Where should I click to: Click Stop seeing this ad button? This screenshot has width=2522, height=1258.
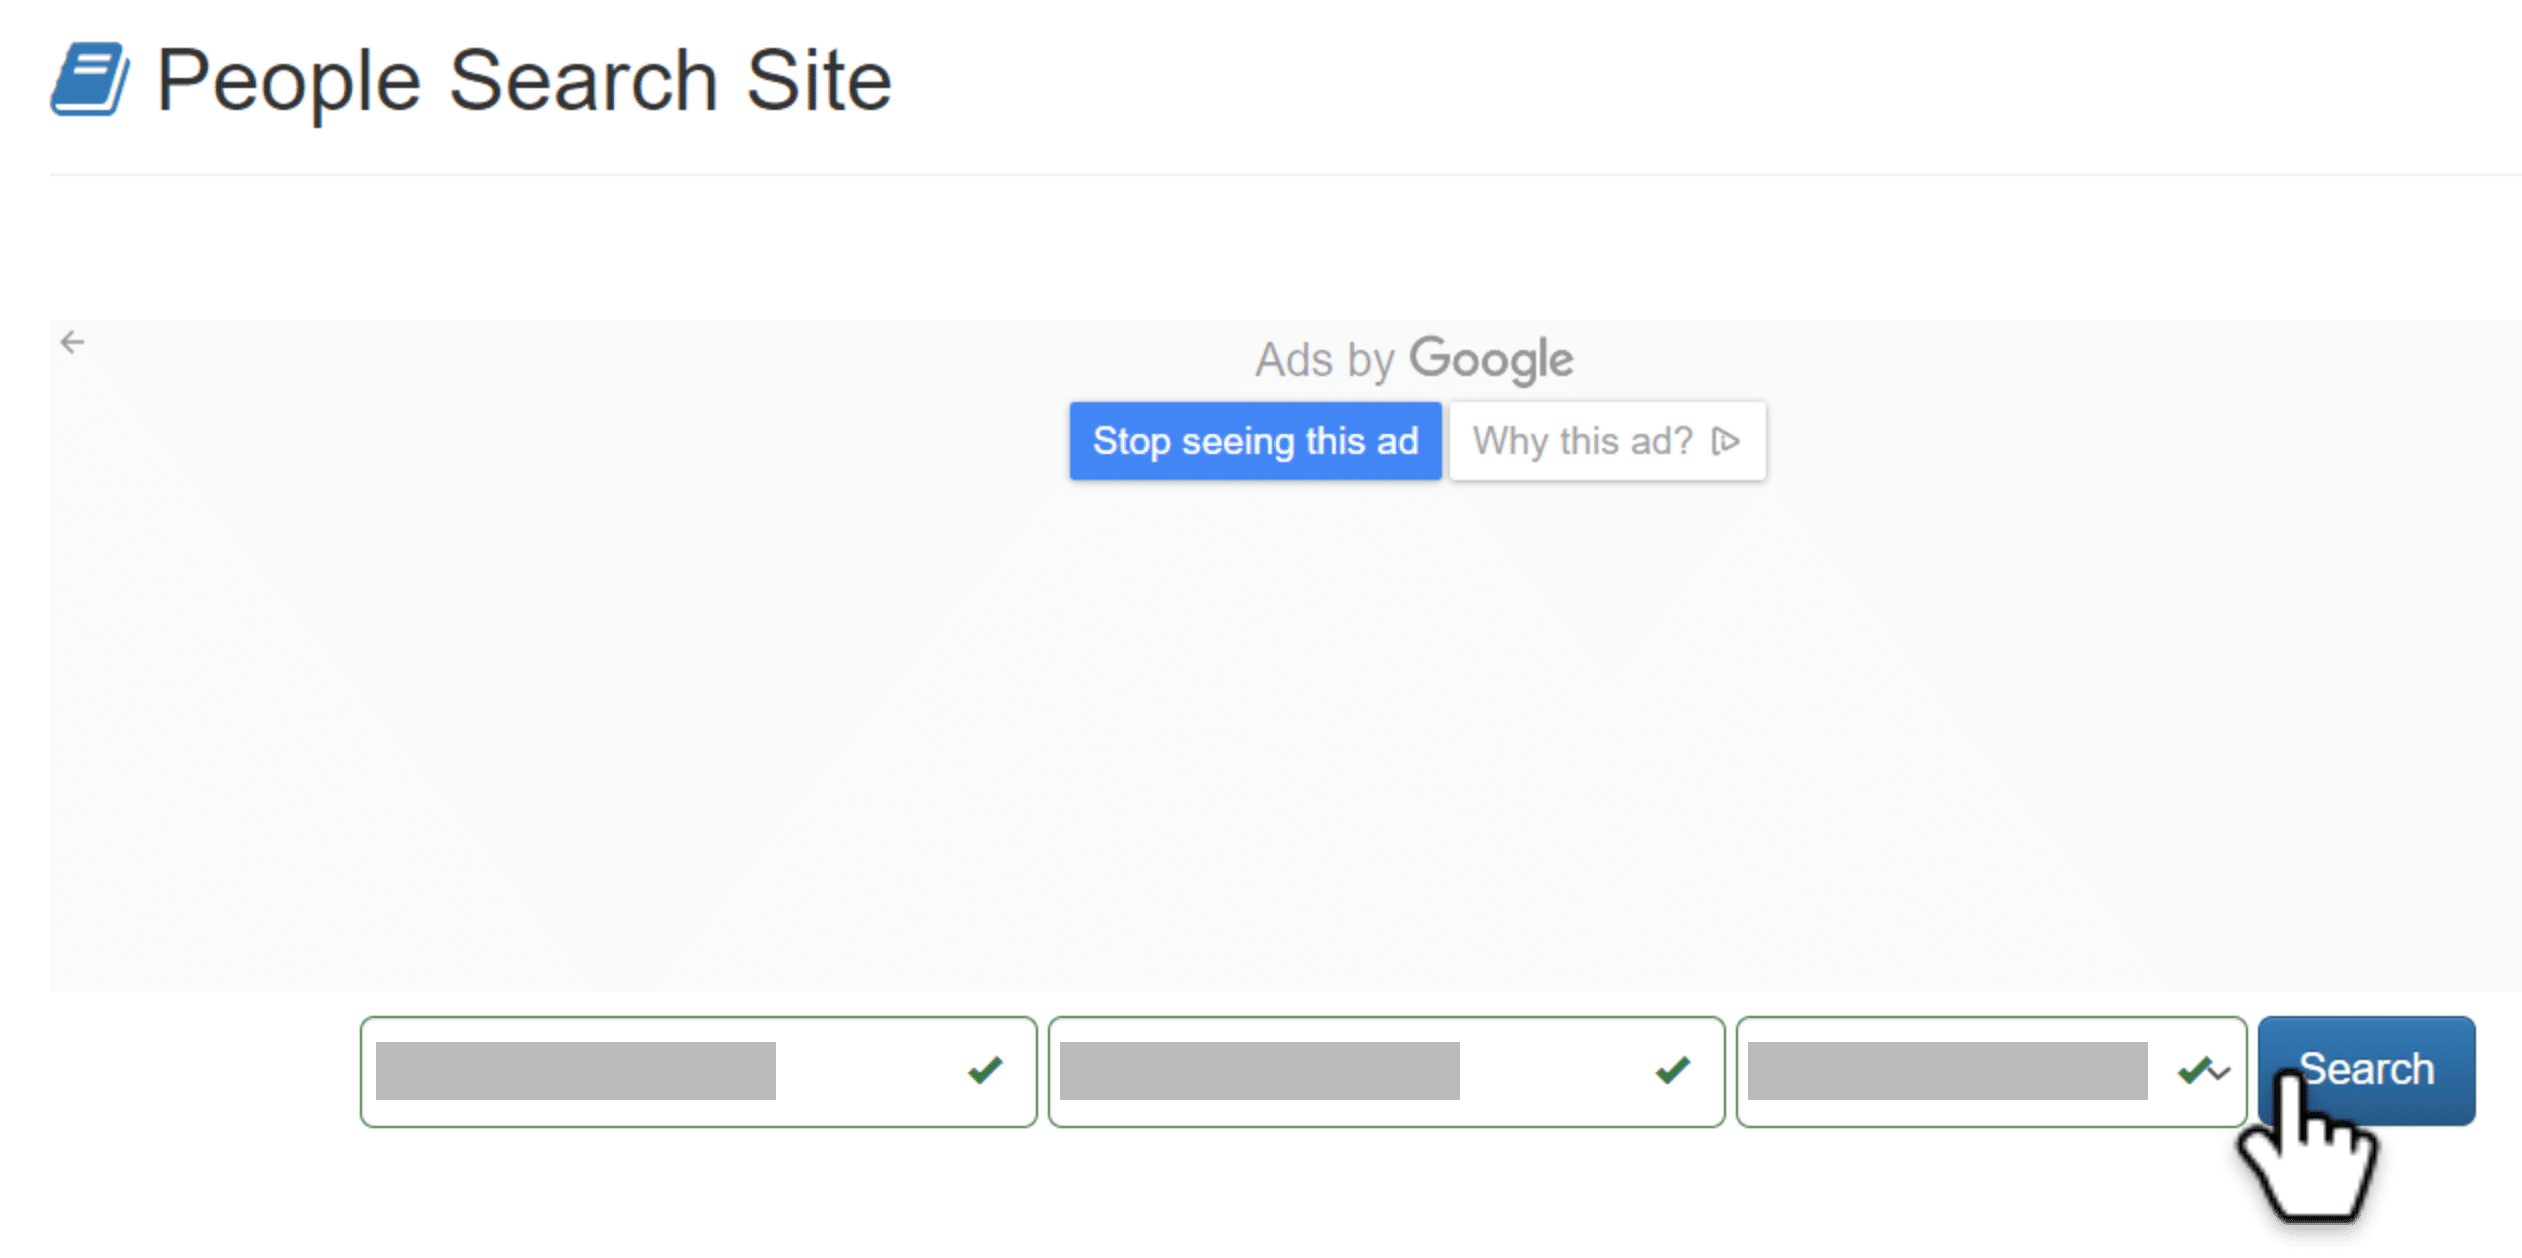(1255, 441)
